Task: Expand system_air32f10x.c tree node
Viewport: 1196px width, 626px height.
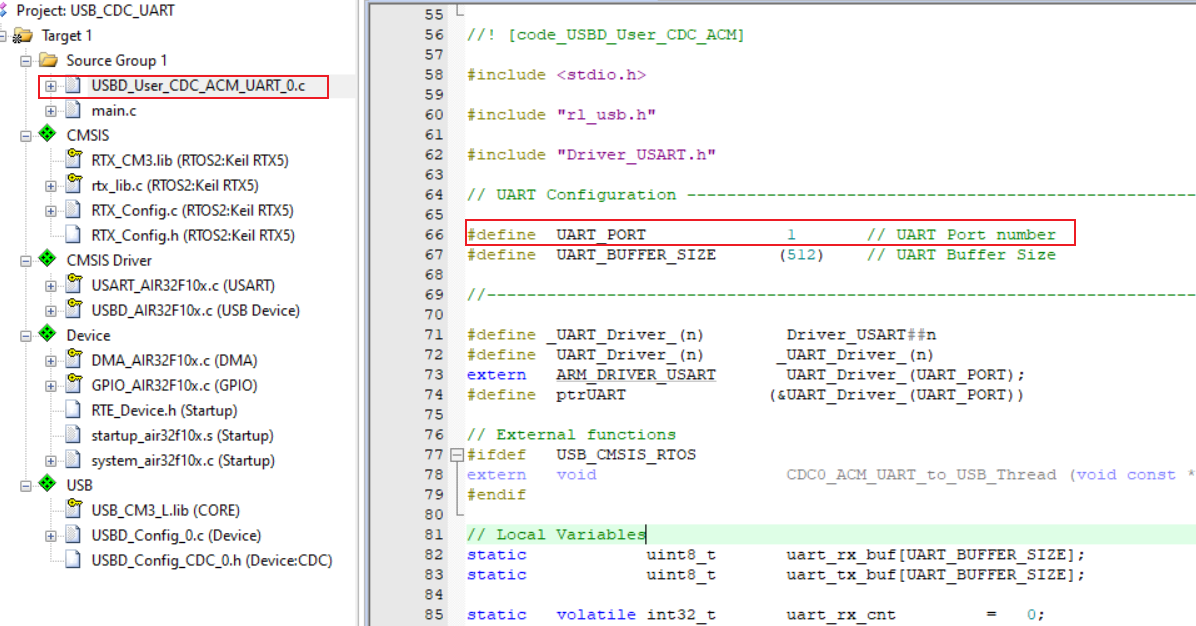Action: (x=50, y=461)
